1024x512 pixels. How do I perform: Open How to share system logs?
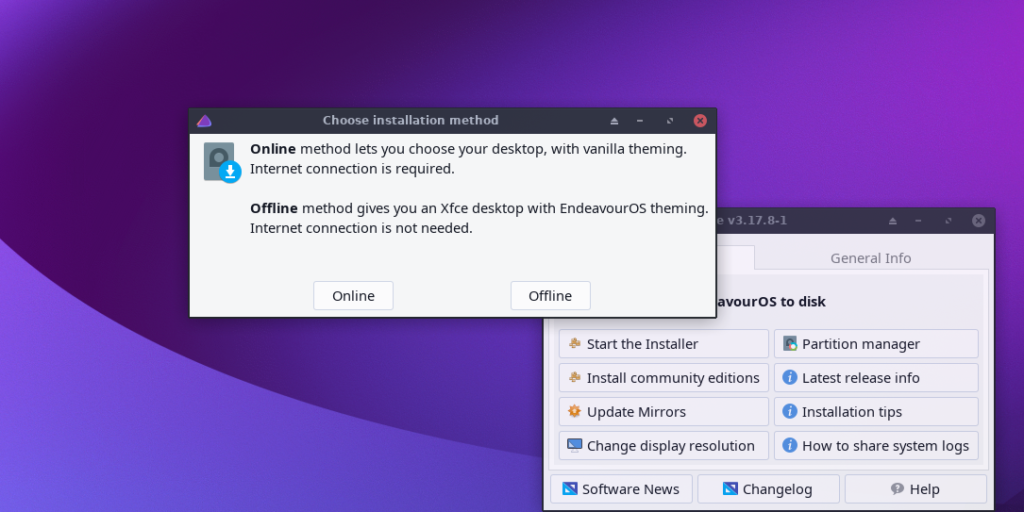pos(876,445)
